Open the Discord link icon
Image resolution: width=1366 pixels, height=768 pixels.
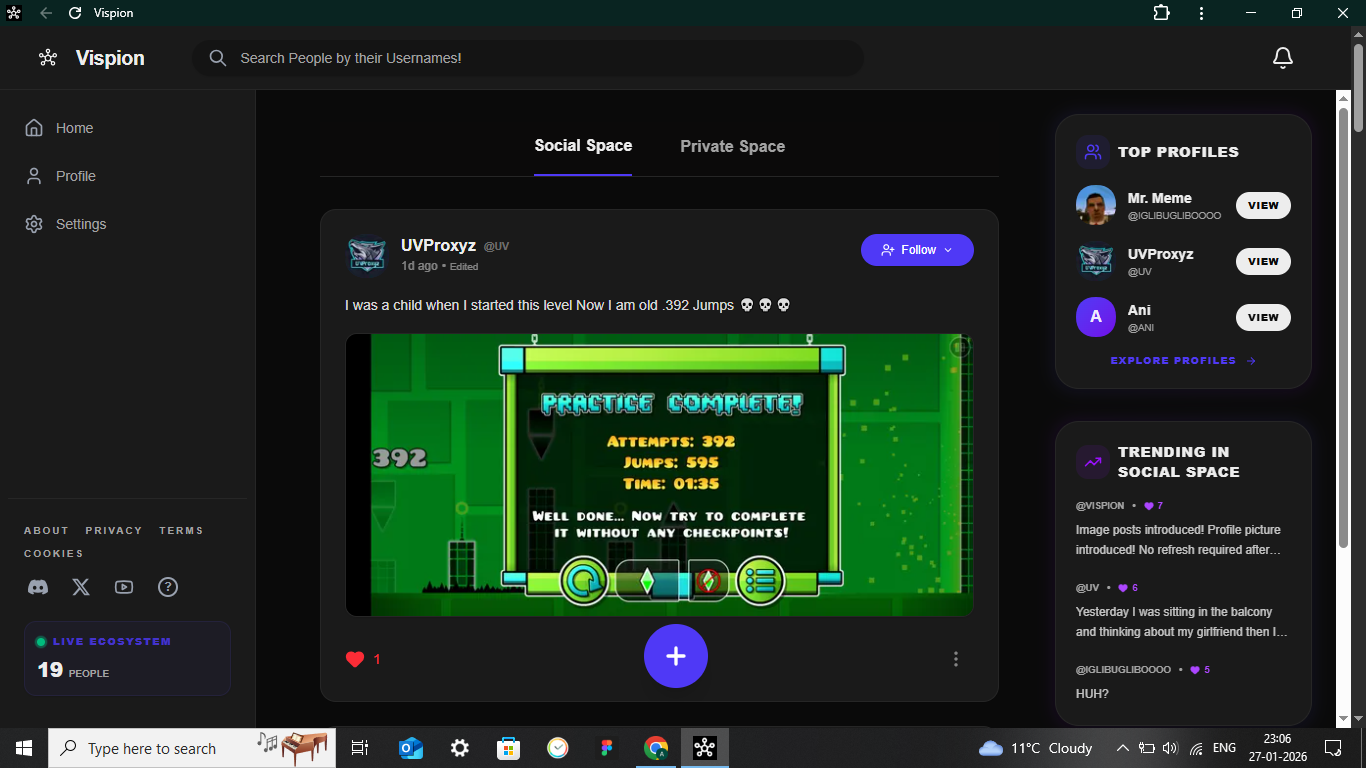38,587
